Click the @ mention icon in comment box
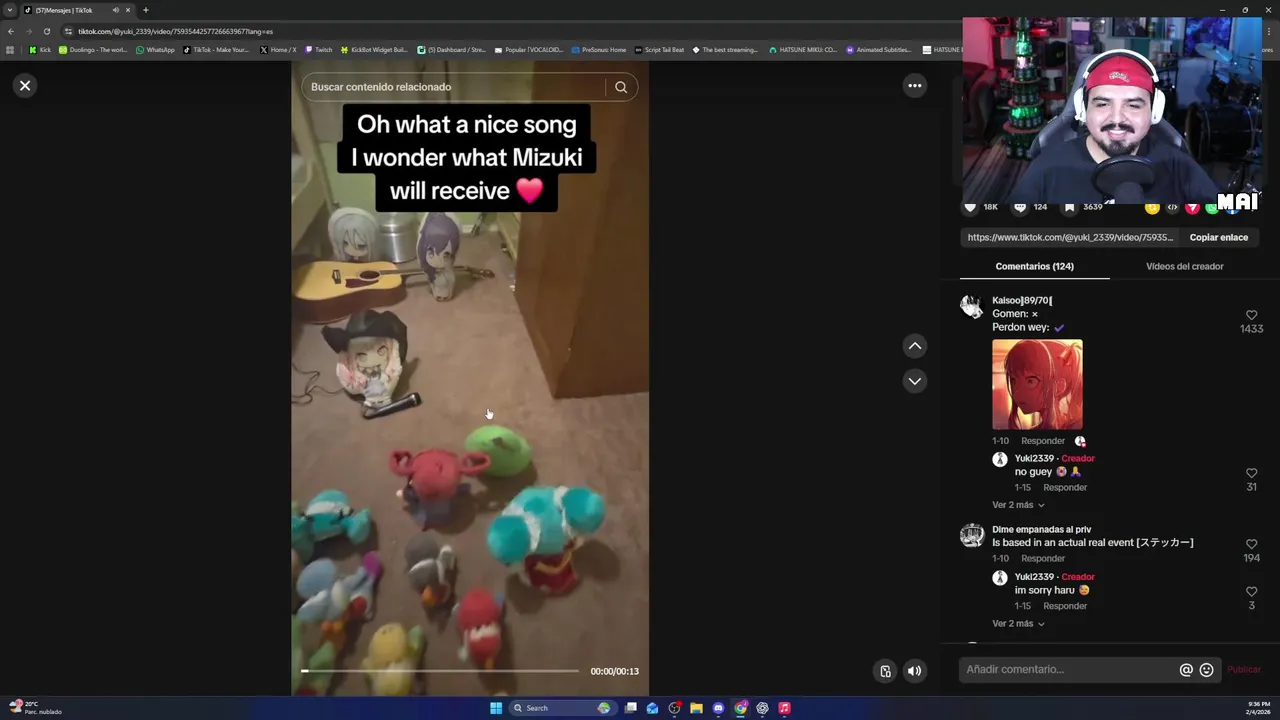The width and height of the screenshot is (1280, 720). pyautogui.click(x=1186, y=670)
